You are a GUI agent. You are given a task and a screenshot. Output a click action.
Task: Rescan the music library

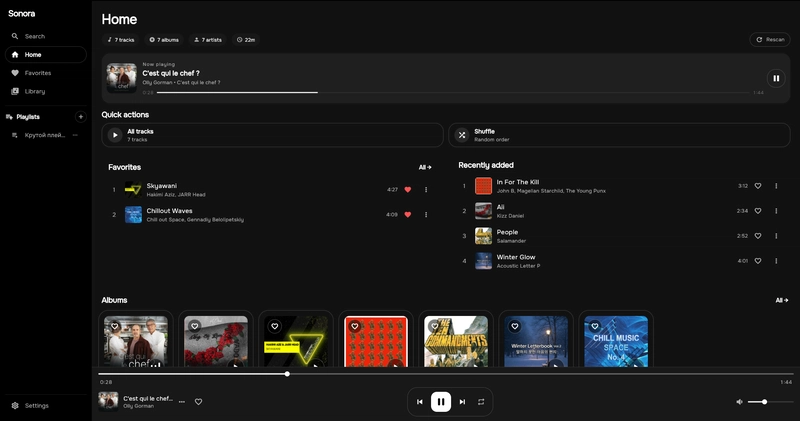coord(770,39)
